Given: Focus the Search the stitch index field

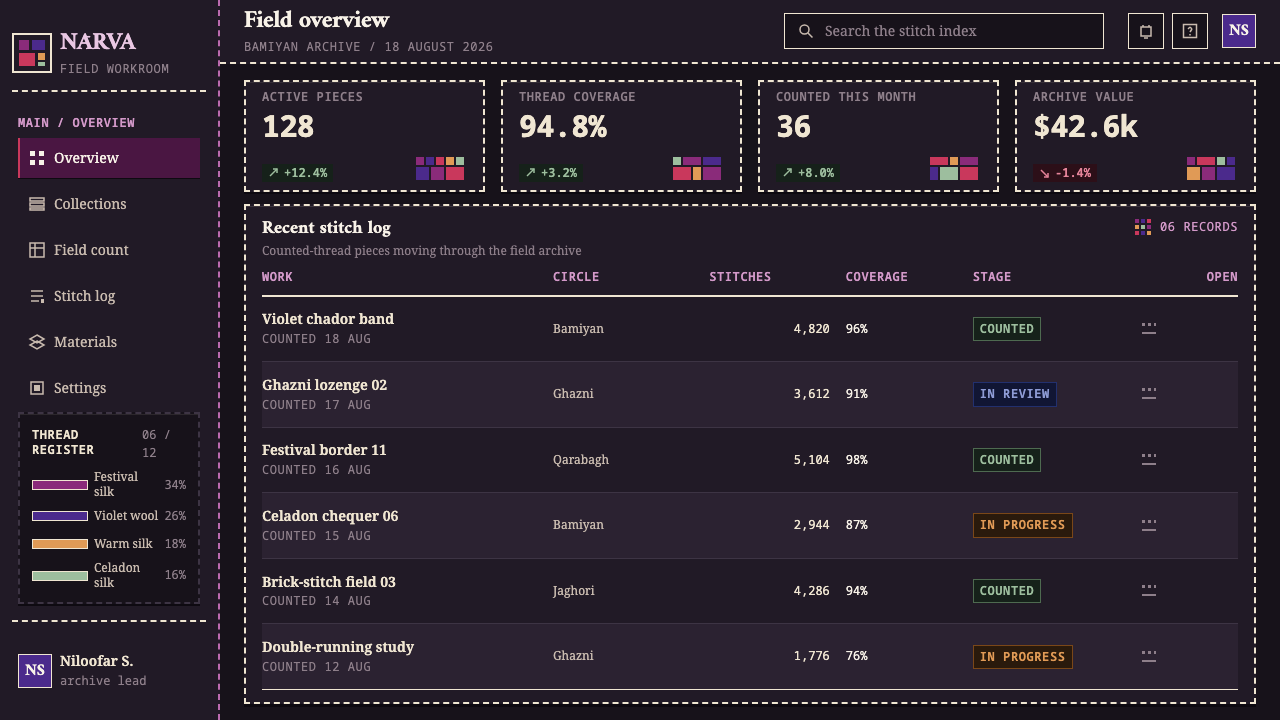Looking at the screenshot, I should [944, 31].
